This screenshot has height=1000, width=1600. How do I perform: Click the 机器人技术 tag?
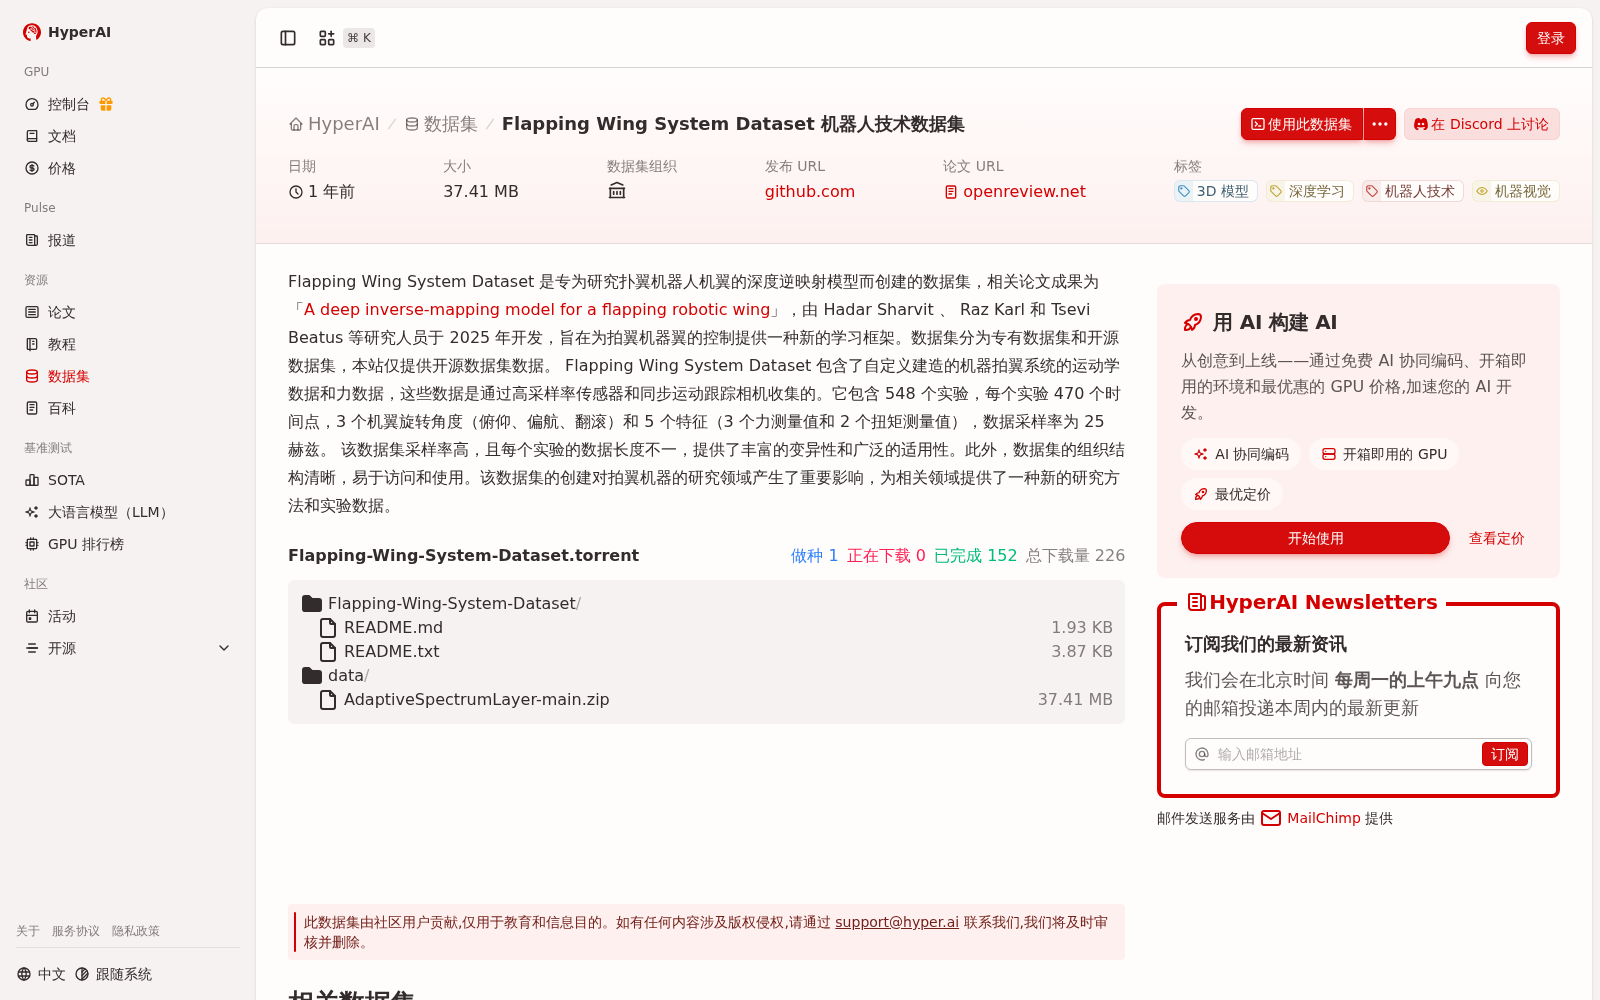click(1411, 191)
